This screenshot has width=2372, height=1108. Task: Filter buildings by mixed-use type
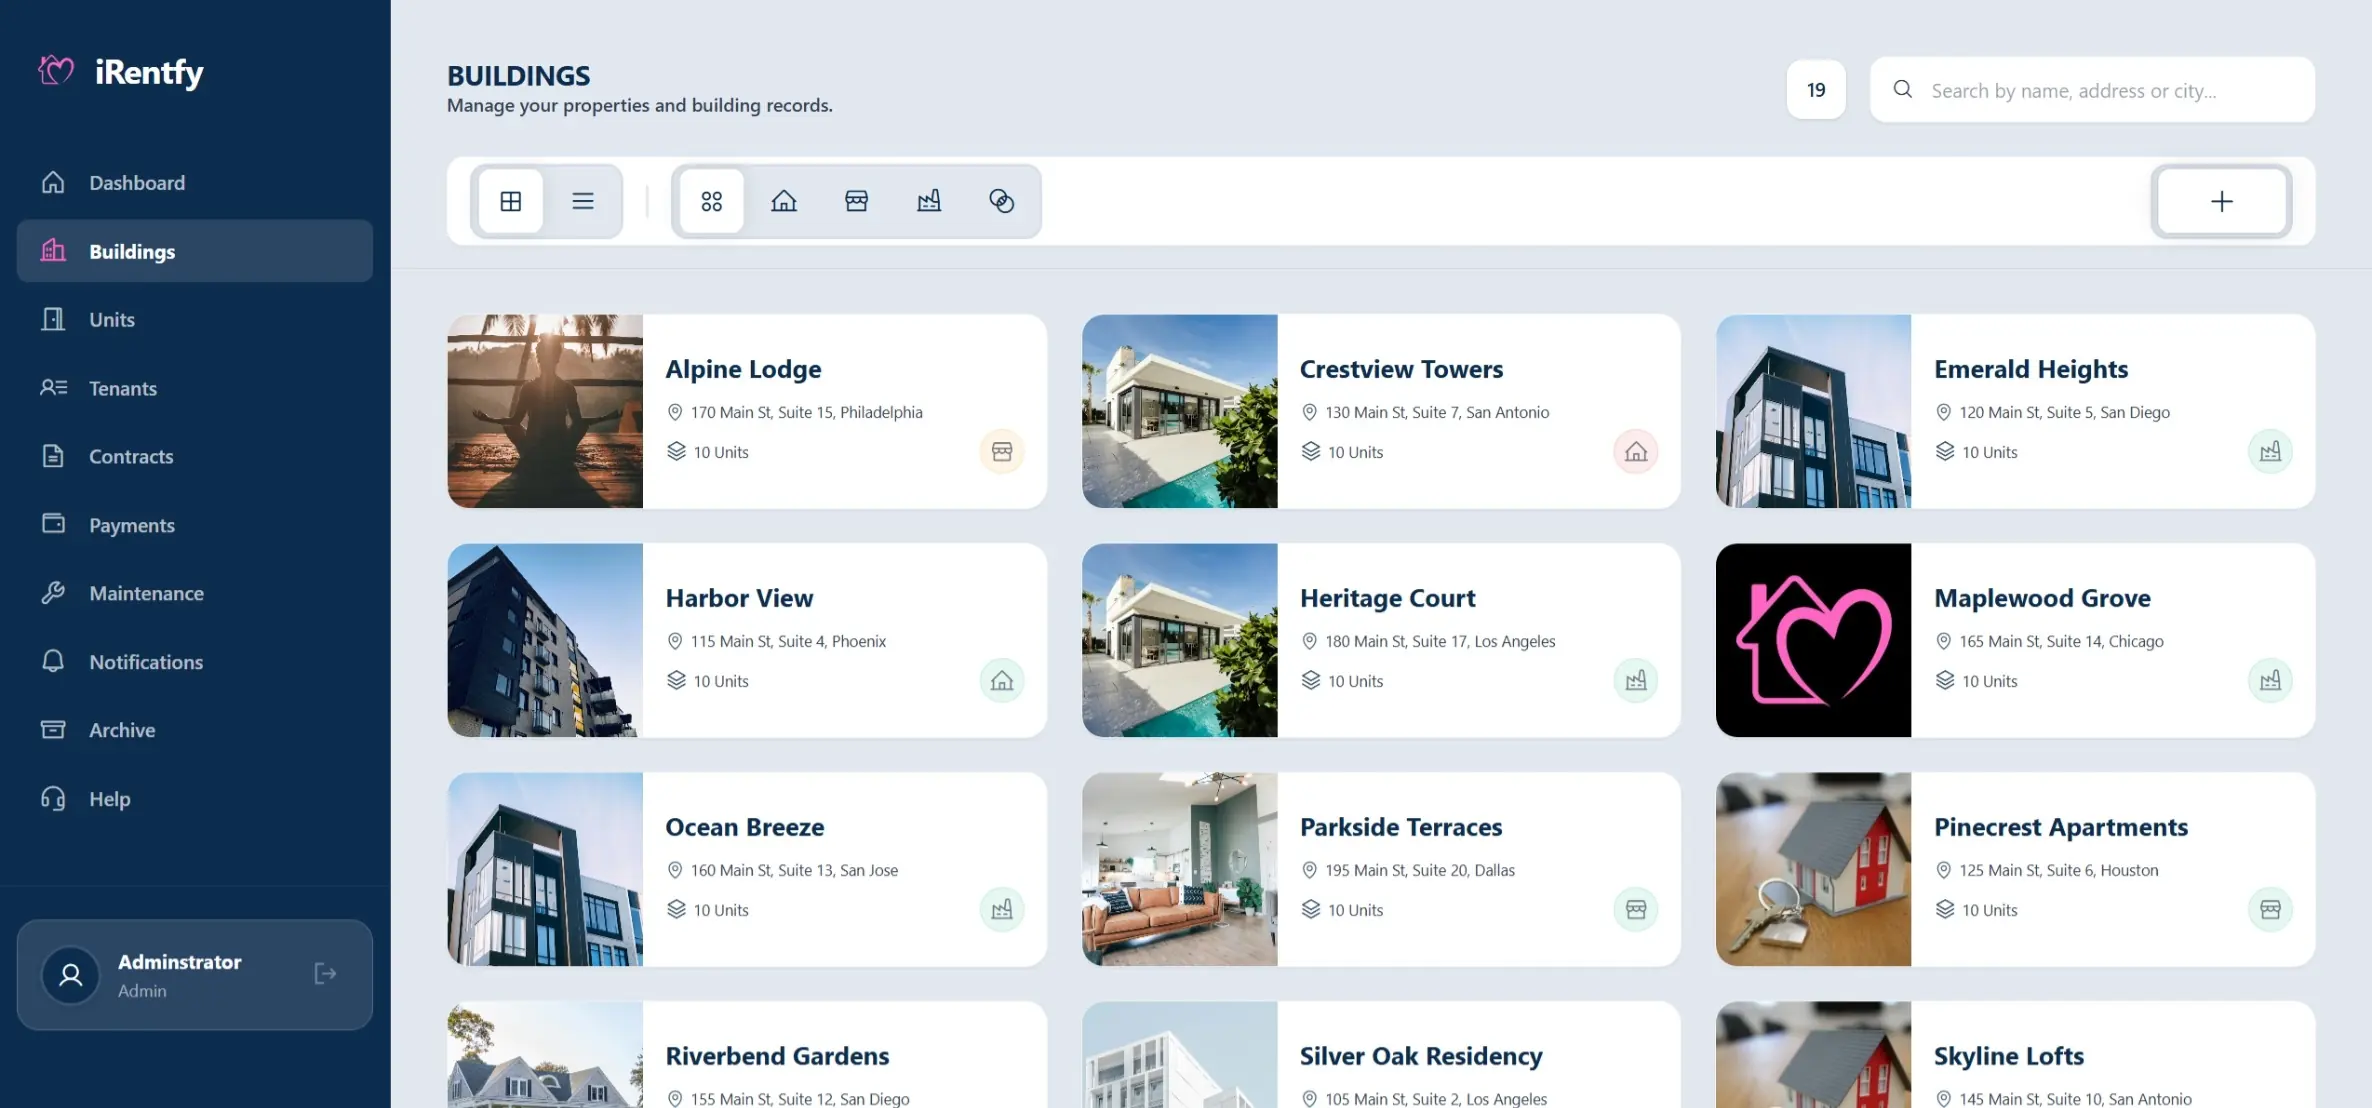1002,201
